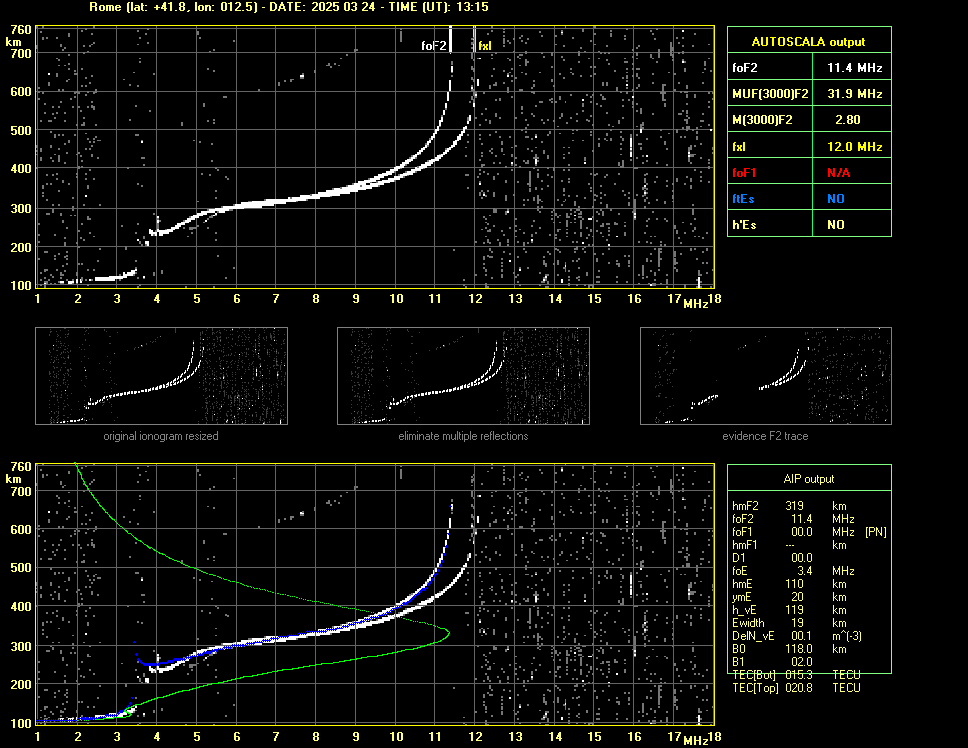Click the 'eliminate multiple reflections' thumbnail
Image resolution: width=968 pixels, height=748 pixels.
(463, 376)
